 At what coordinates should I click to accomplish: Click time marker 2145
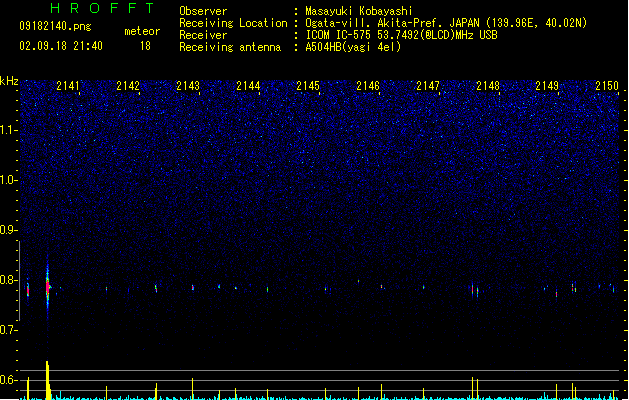tap(308, 86)
